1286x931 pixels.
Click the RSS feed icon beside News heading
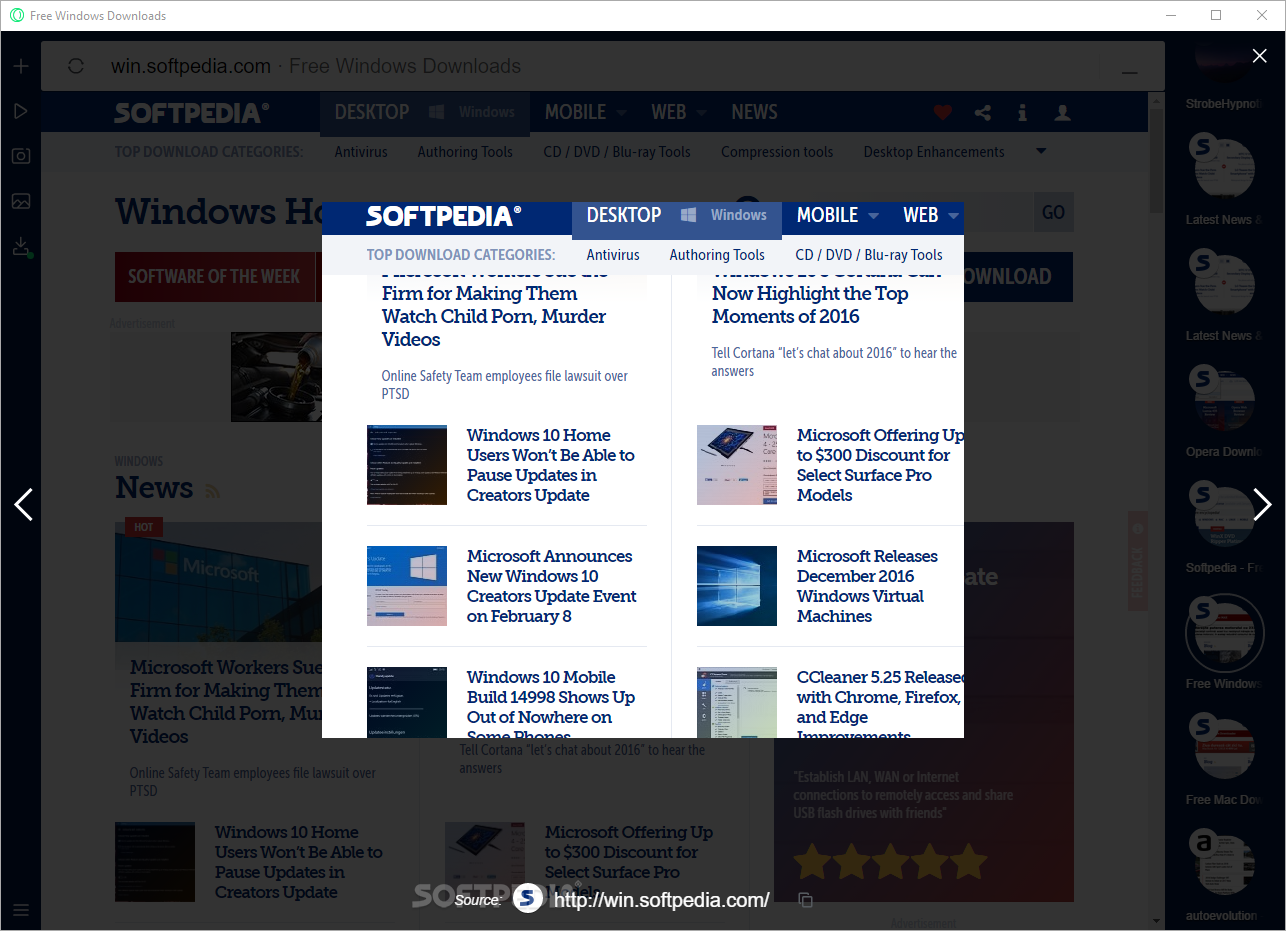[212, 490]
